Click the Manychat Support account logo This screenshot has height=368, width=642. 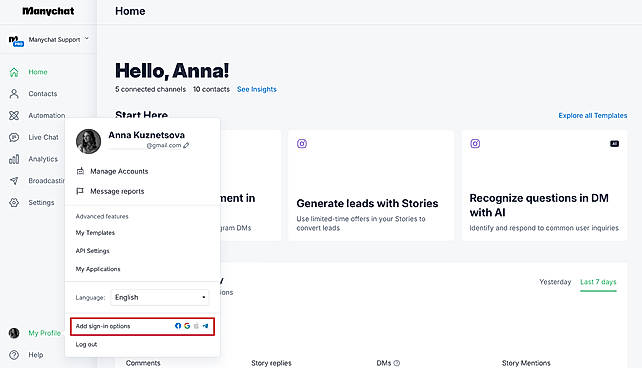coord(16,41)
